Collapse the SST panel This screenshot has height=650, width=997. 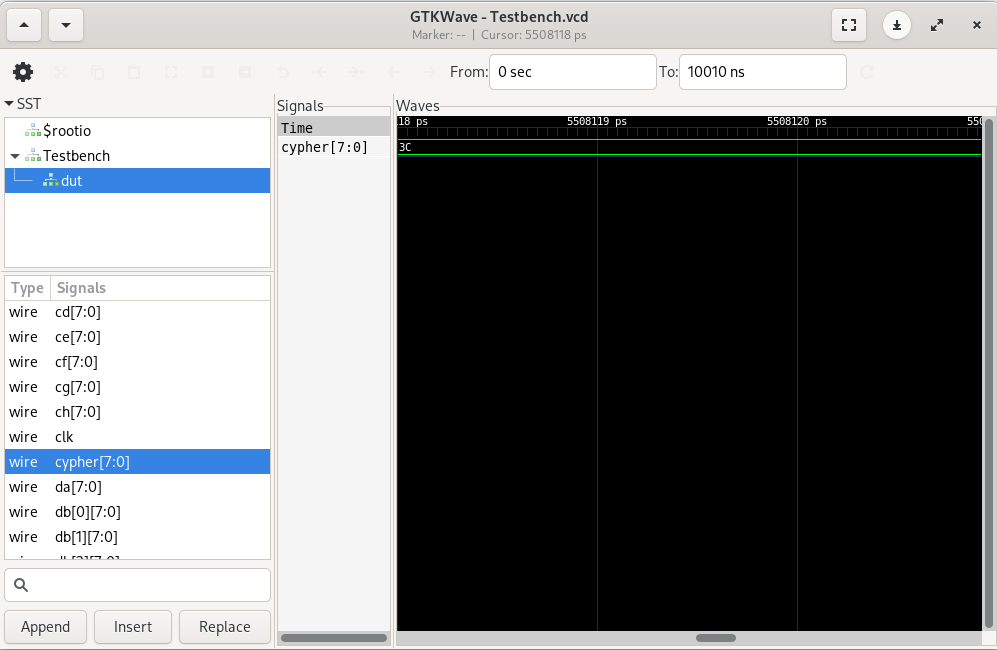(x=9, y=104)
